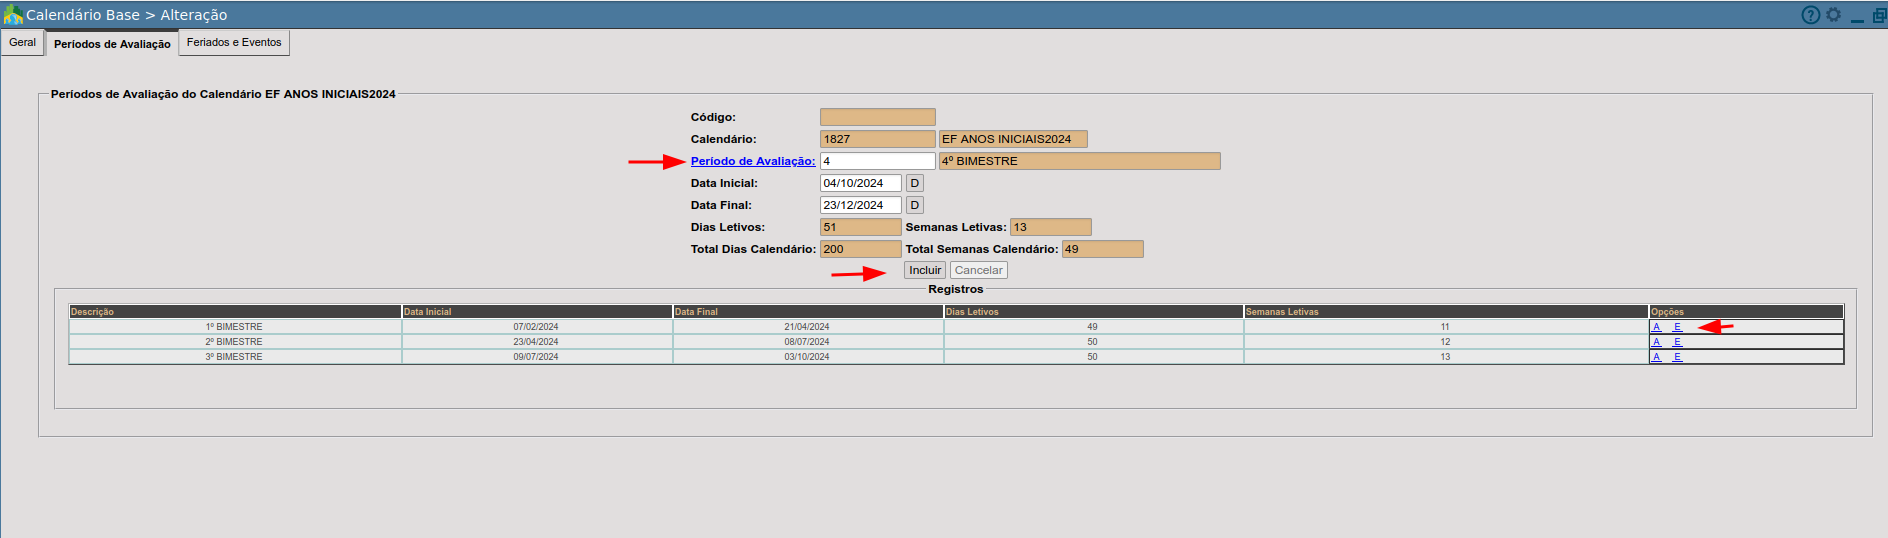Switch to the Geral tab
The width and height of the screenshot is (1888, 538).
[x=22, y=42]
